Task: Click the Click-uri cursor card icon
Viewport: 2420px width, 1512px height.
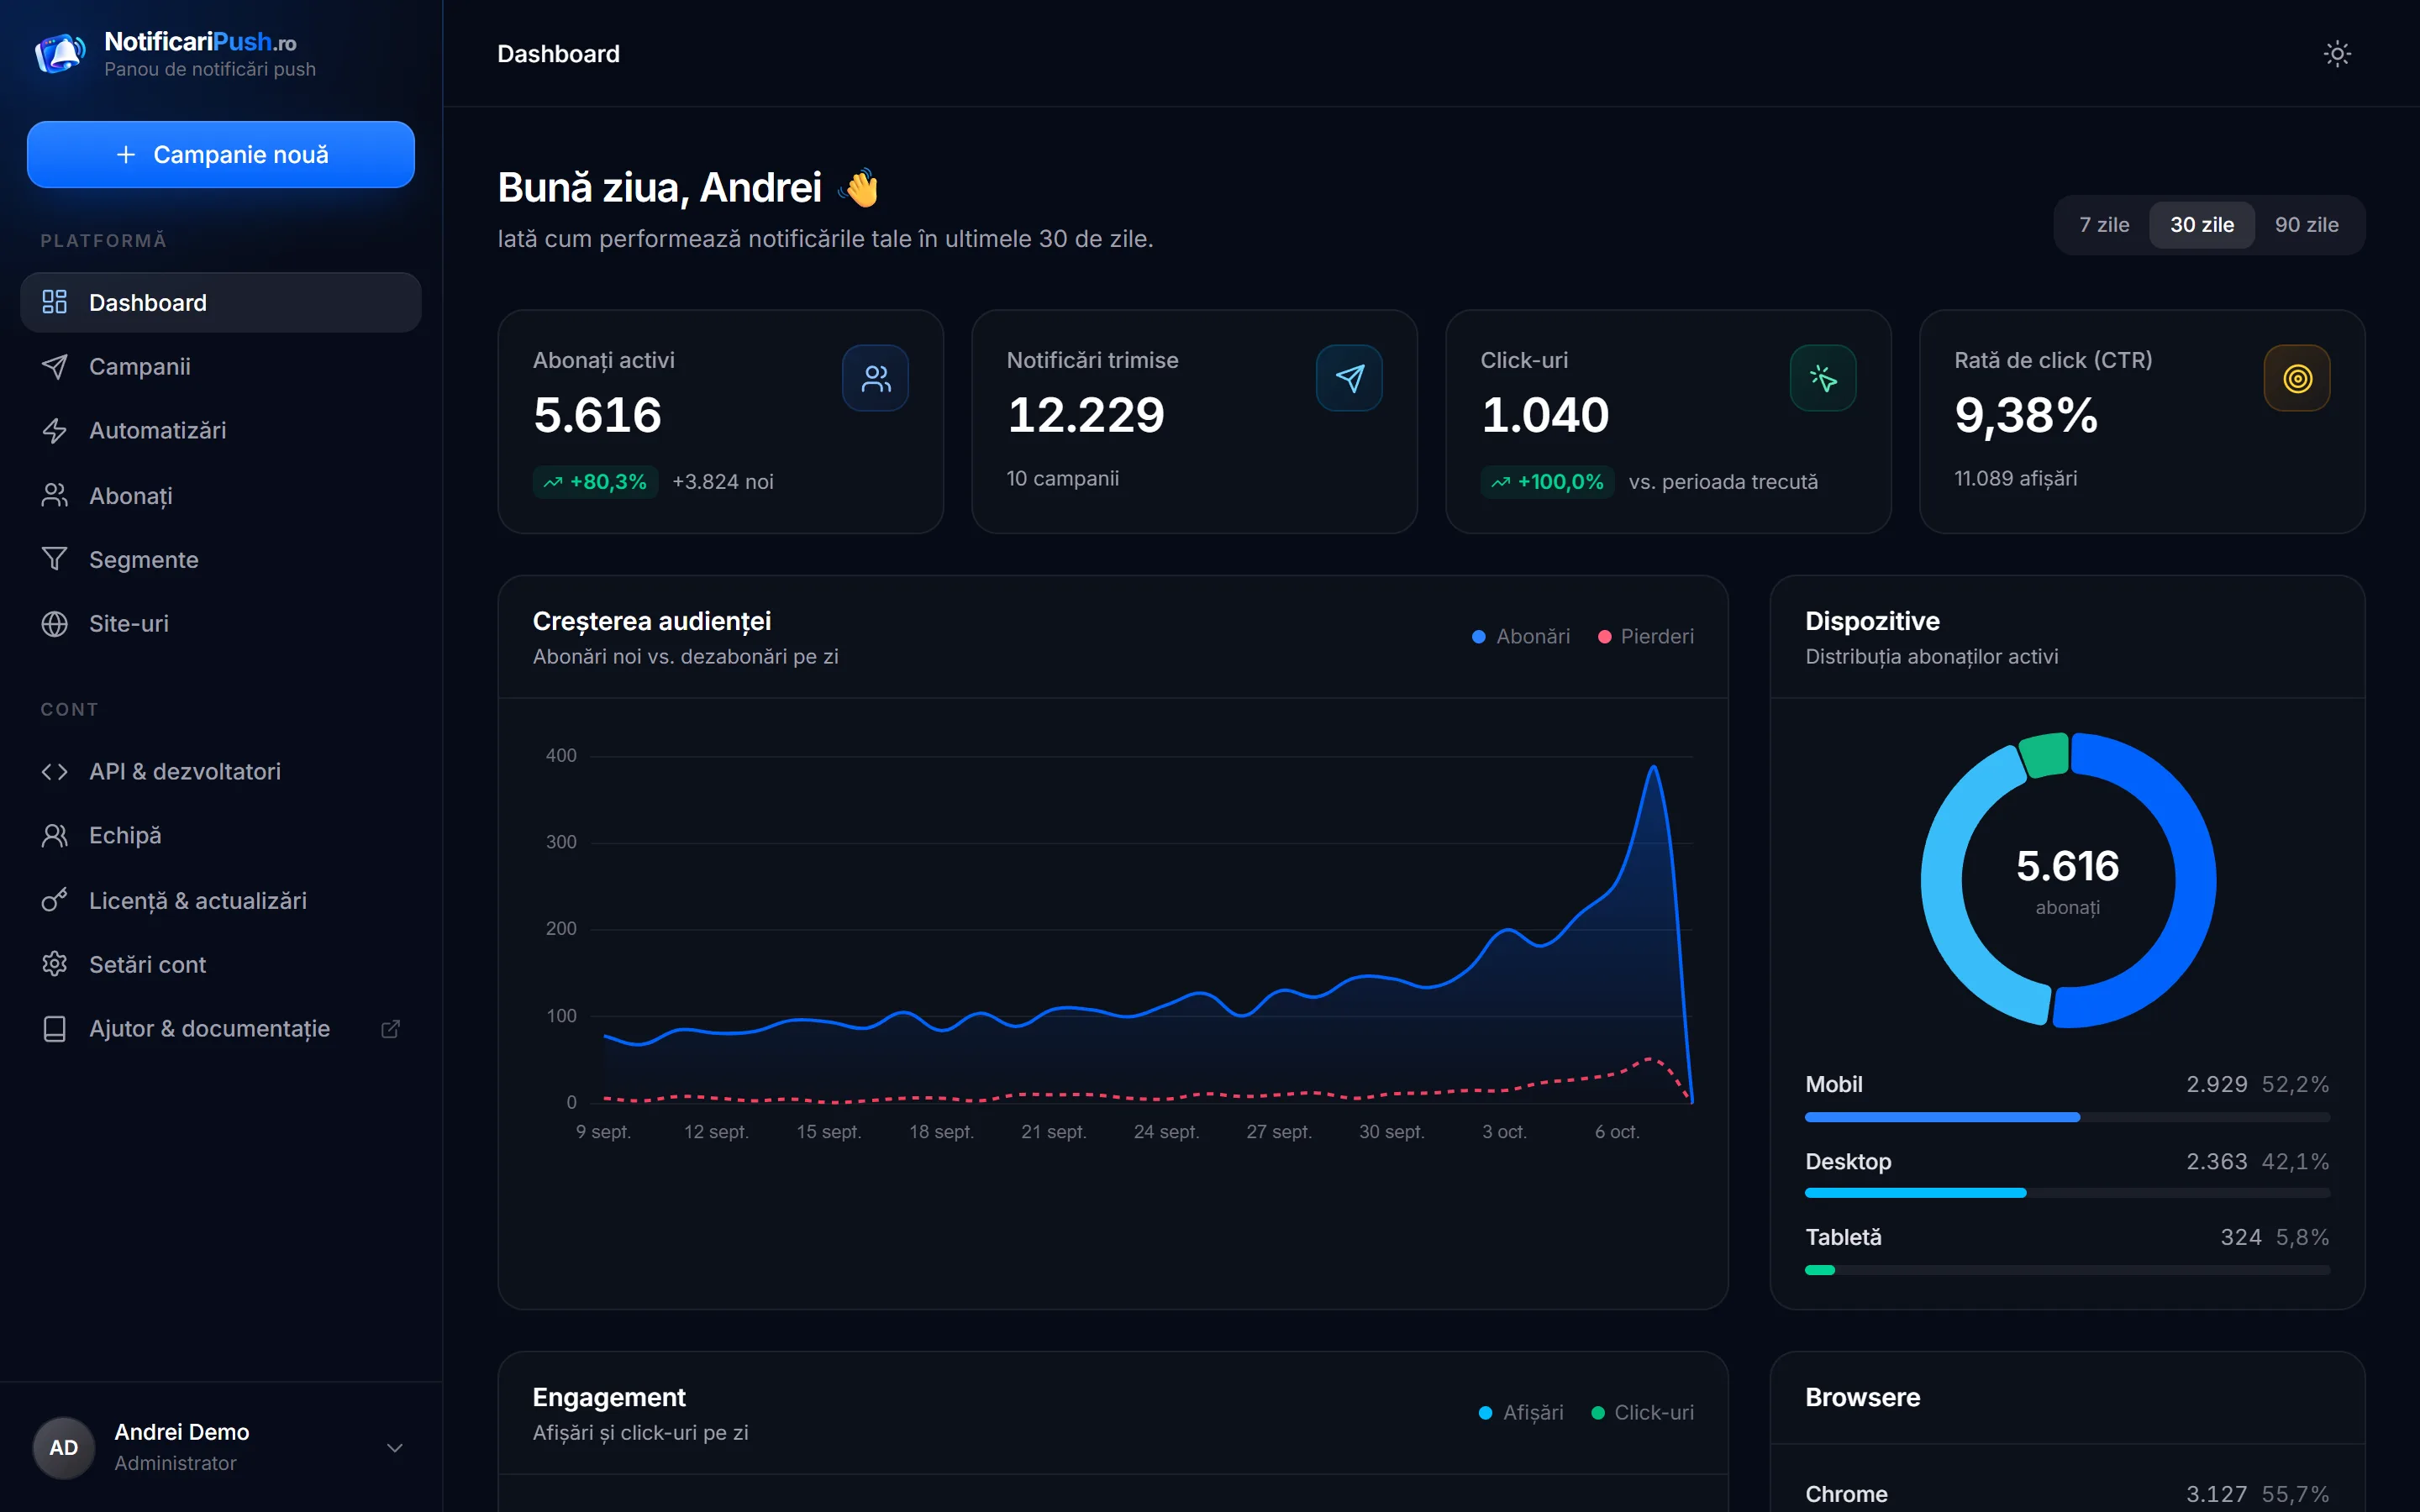Action: coord(1823,378)
